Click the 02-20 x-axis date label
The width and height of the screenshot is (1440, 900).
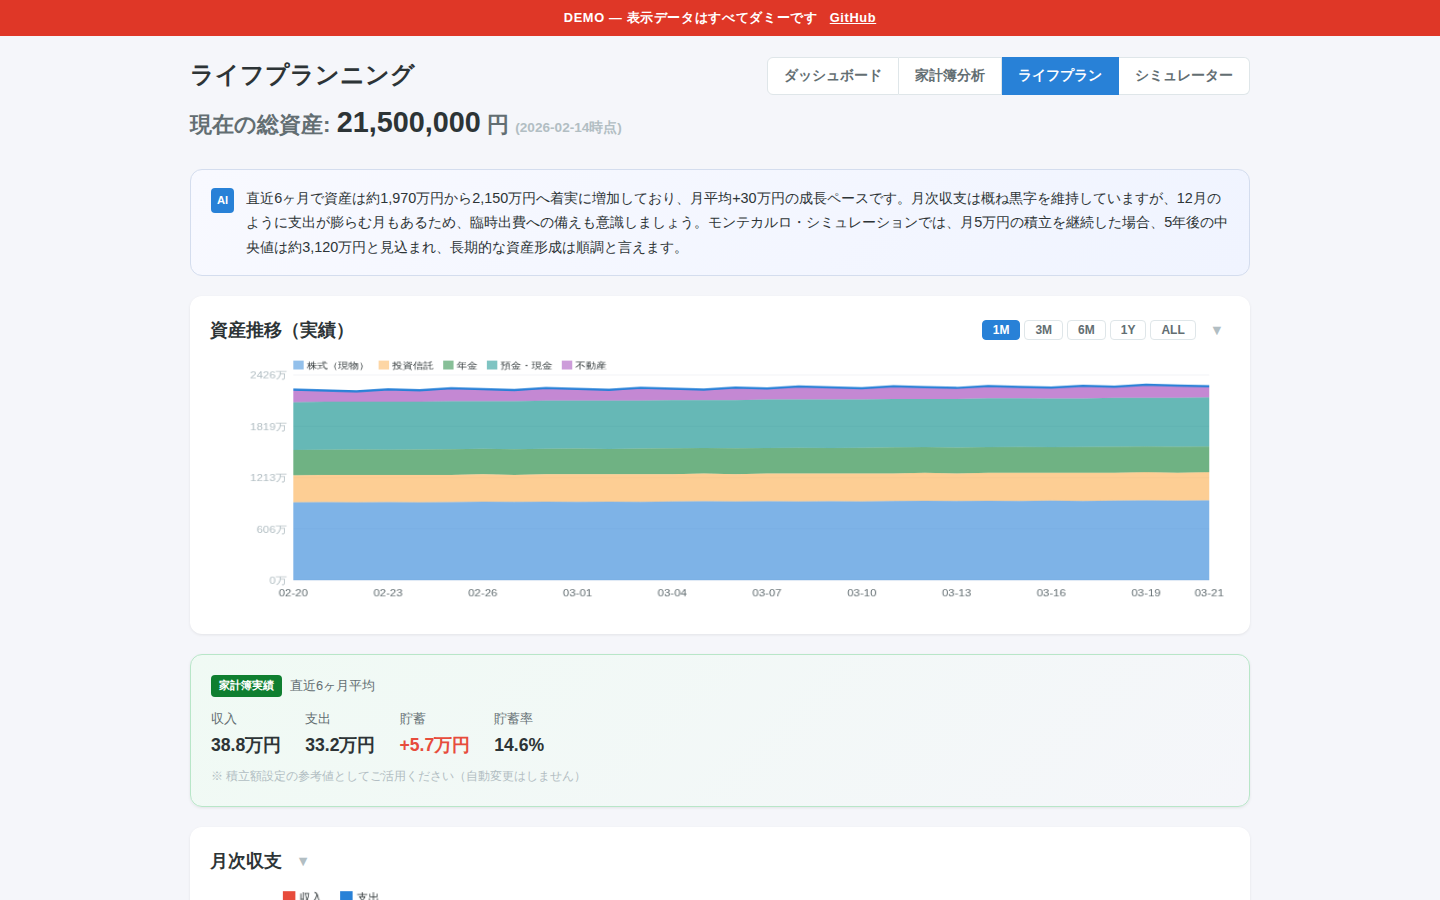pyautogui.click(x=293, y=593)
